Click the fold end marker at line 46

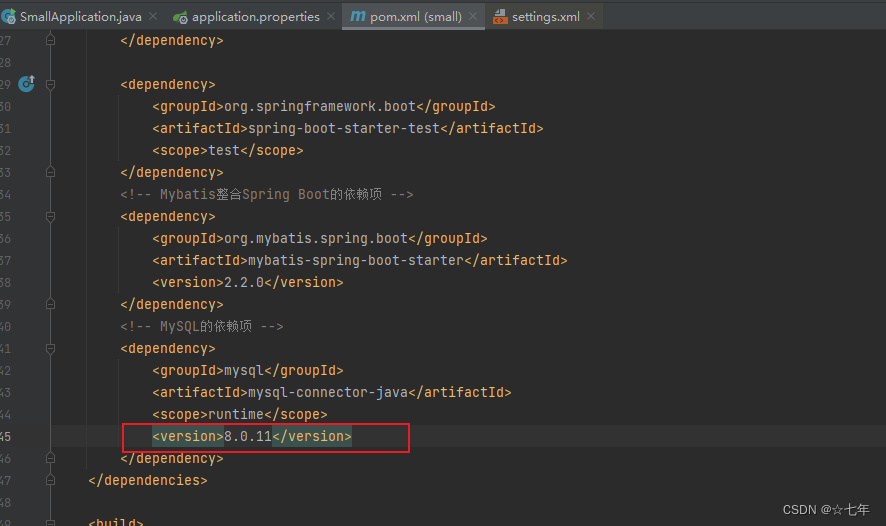coord(50,458)
